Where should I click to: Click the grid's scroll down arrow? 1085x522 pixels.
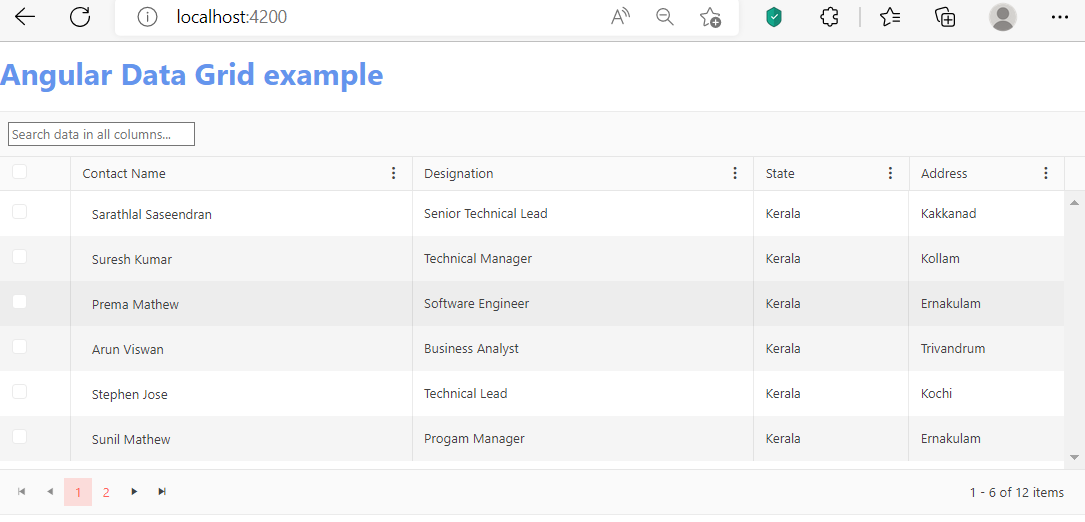click(x=1075, y=457)
